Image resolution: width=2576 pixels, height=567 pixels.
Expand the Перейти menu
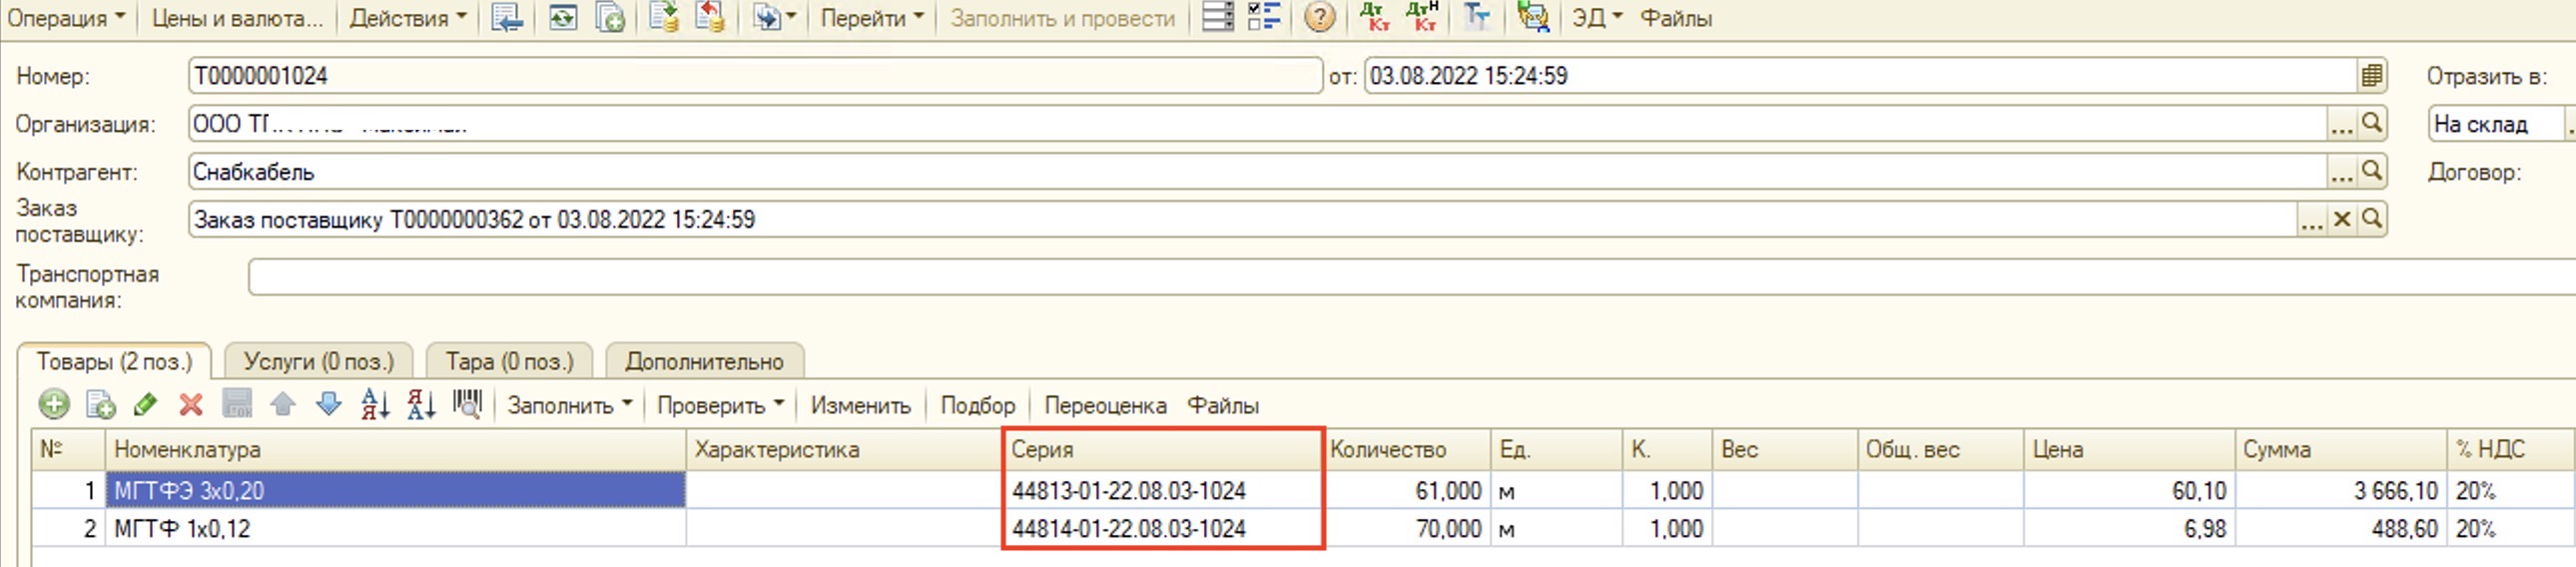[872, 18]
